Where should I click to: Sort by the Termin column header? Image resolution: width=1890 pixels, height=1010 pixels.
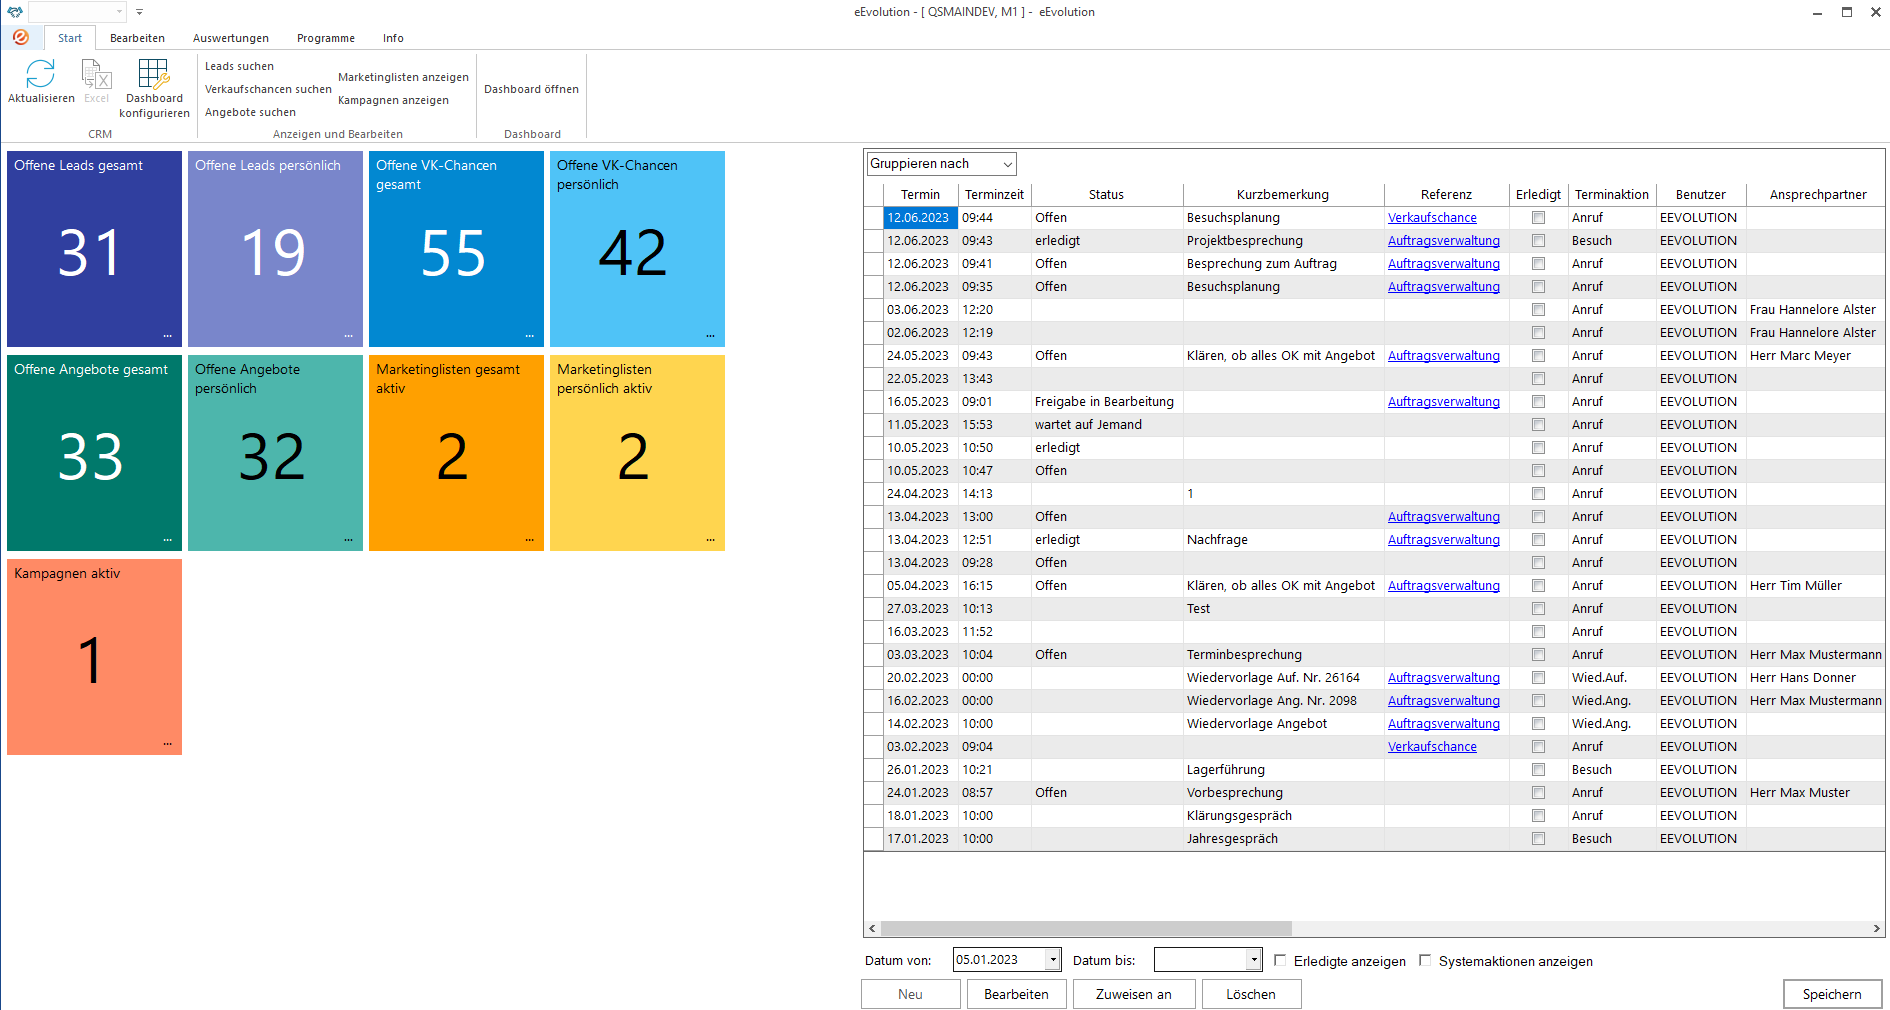(x=920, y=195)
